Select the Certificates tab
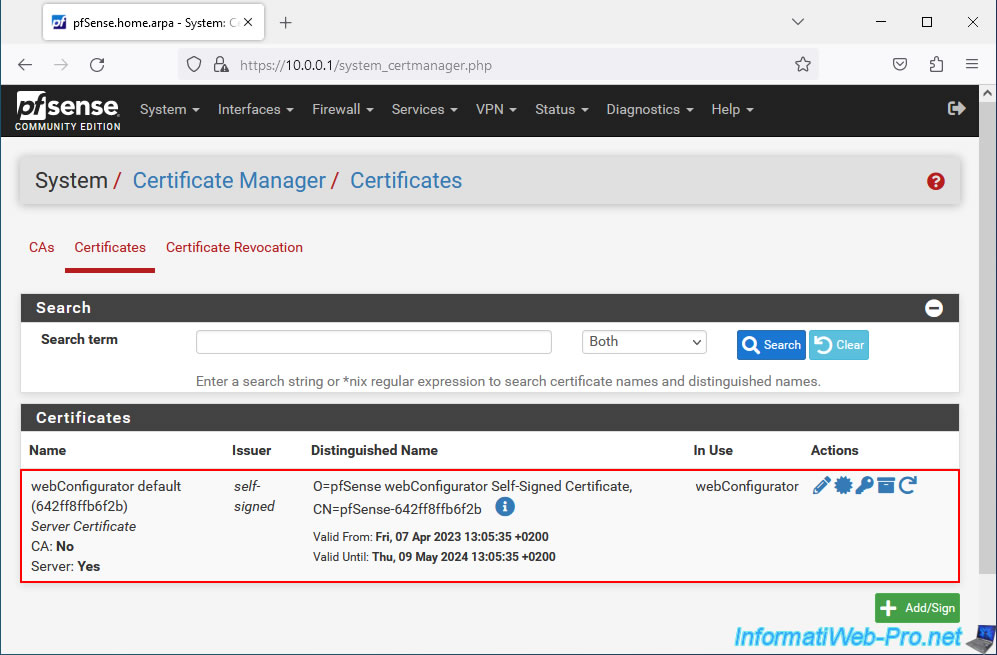Screen dimensions: 997x655 tap(110, 247)
